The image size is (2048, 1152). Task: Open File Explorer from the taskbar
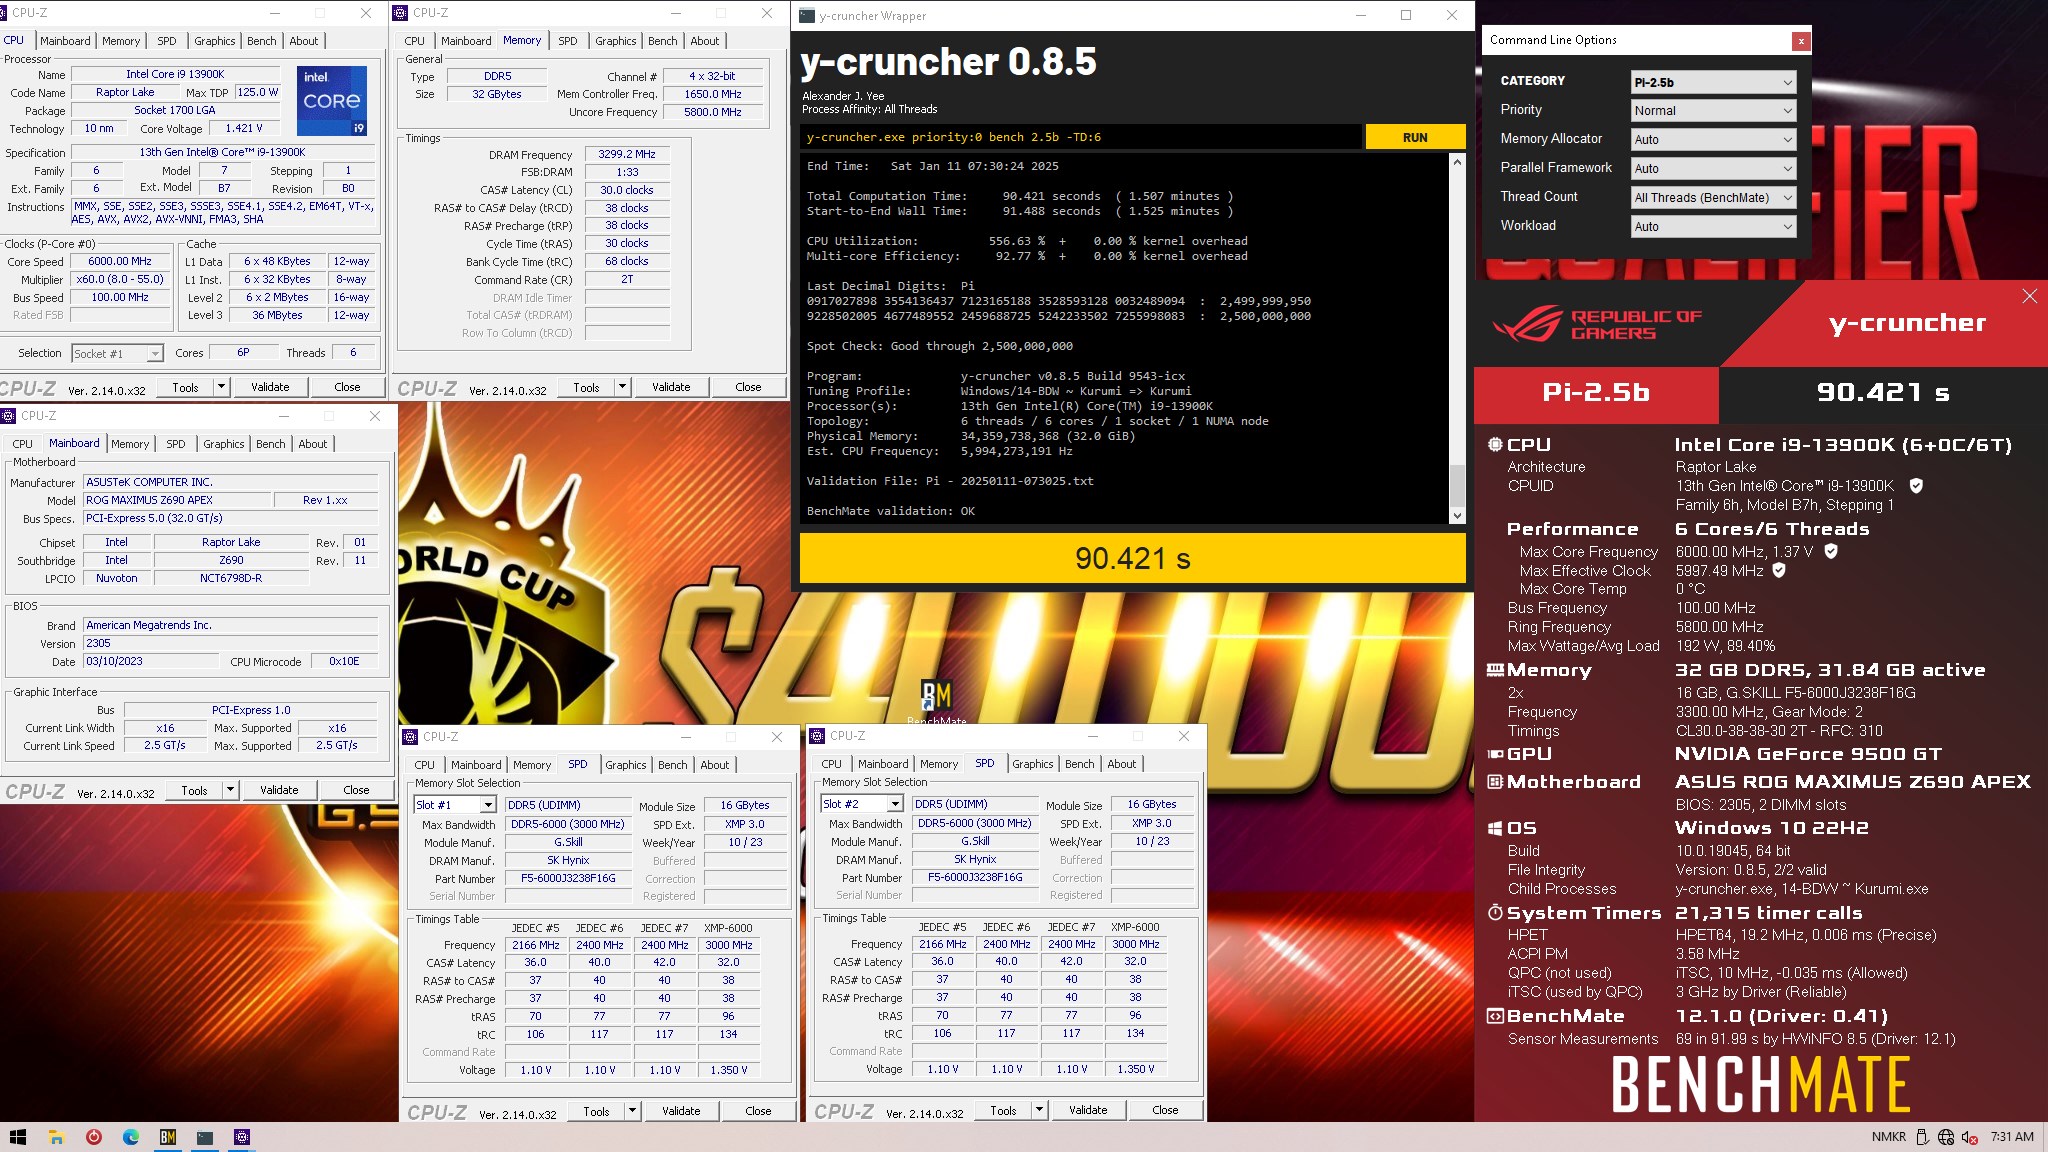tap(56, 1137)
